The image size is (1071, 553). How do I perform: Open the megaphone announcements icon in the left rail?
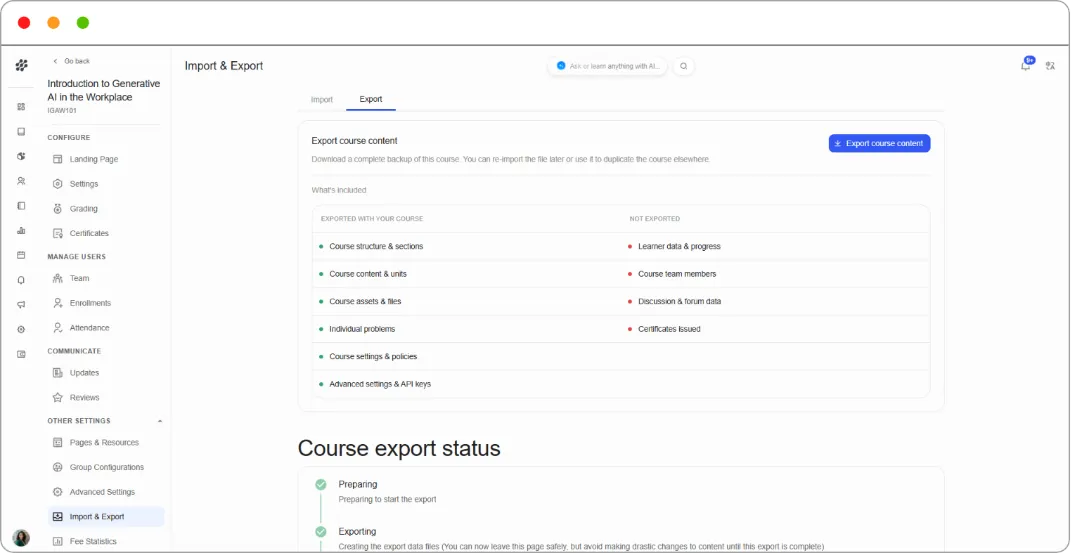(x=21, y=304)
